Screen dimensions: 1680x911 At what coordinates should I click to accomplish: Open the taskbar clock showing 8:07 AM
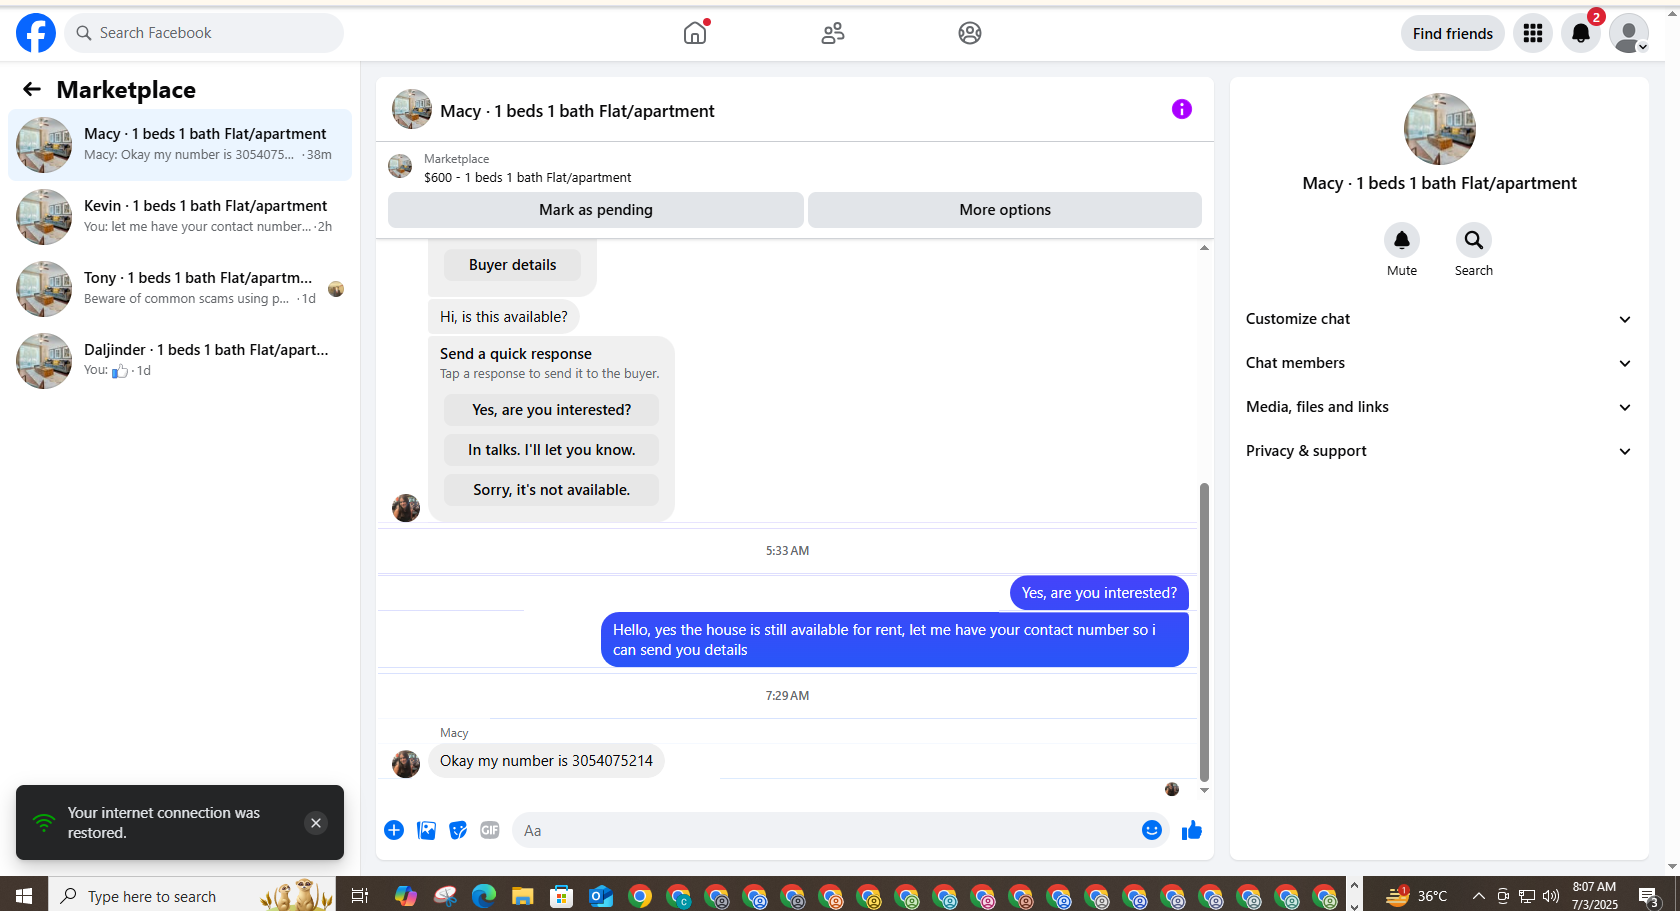click(x=1594, y=896)
